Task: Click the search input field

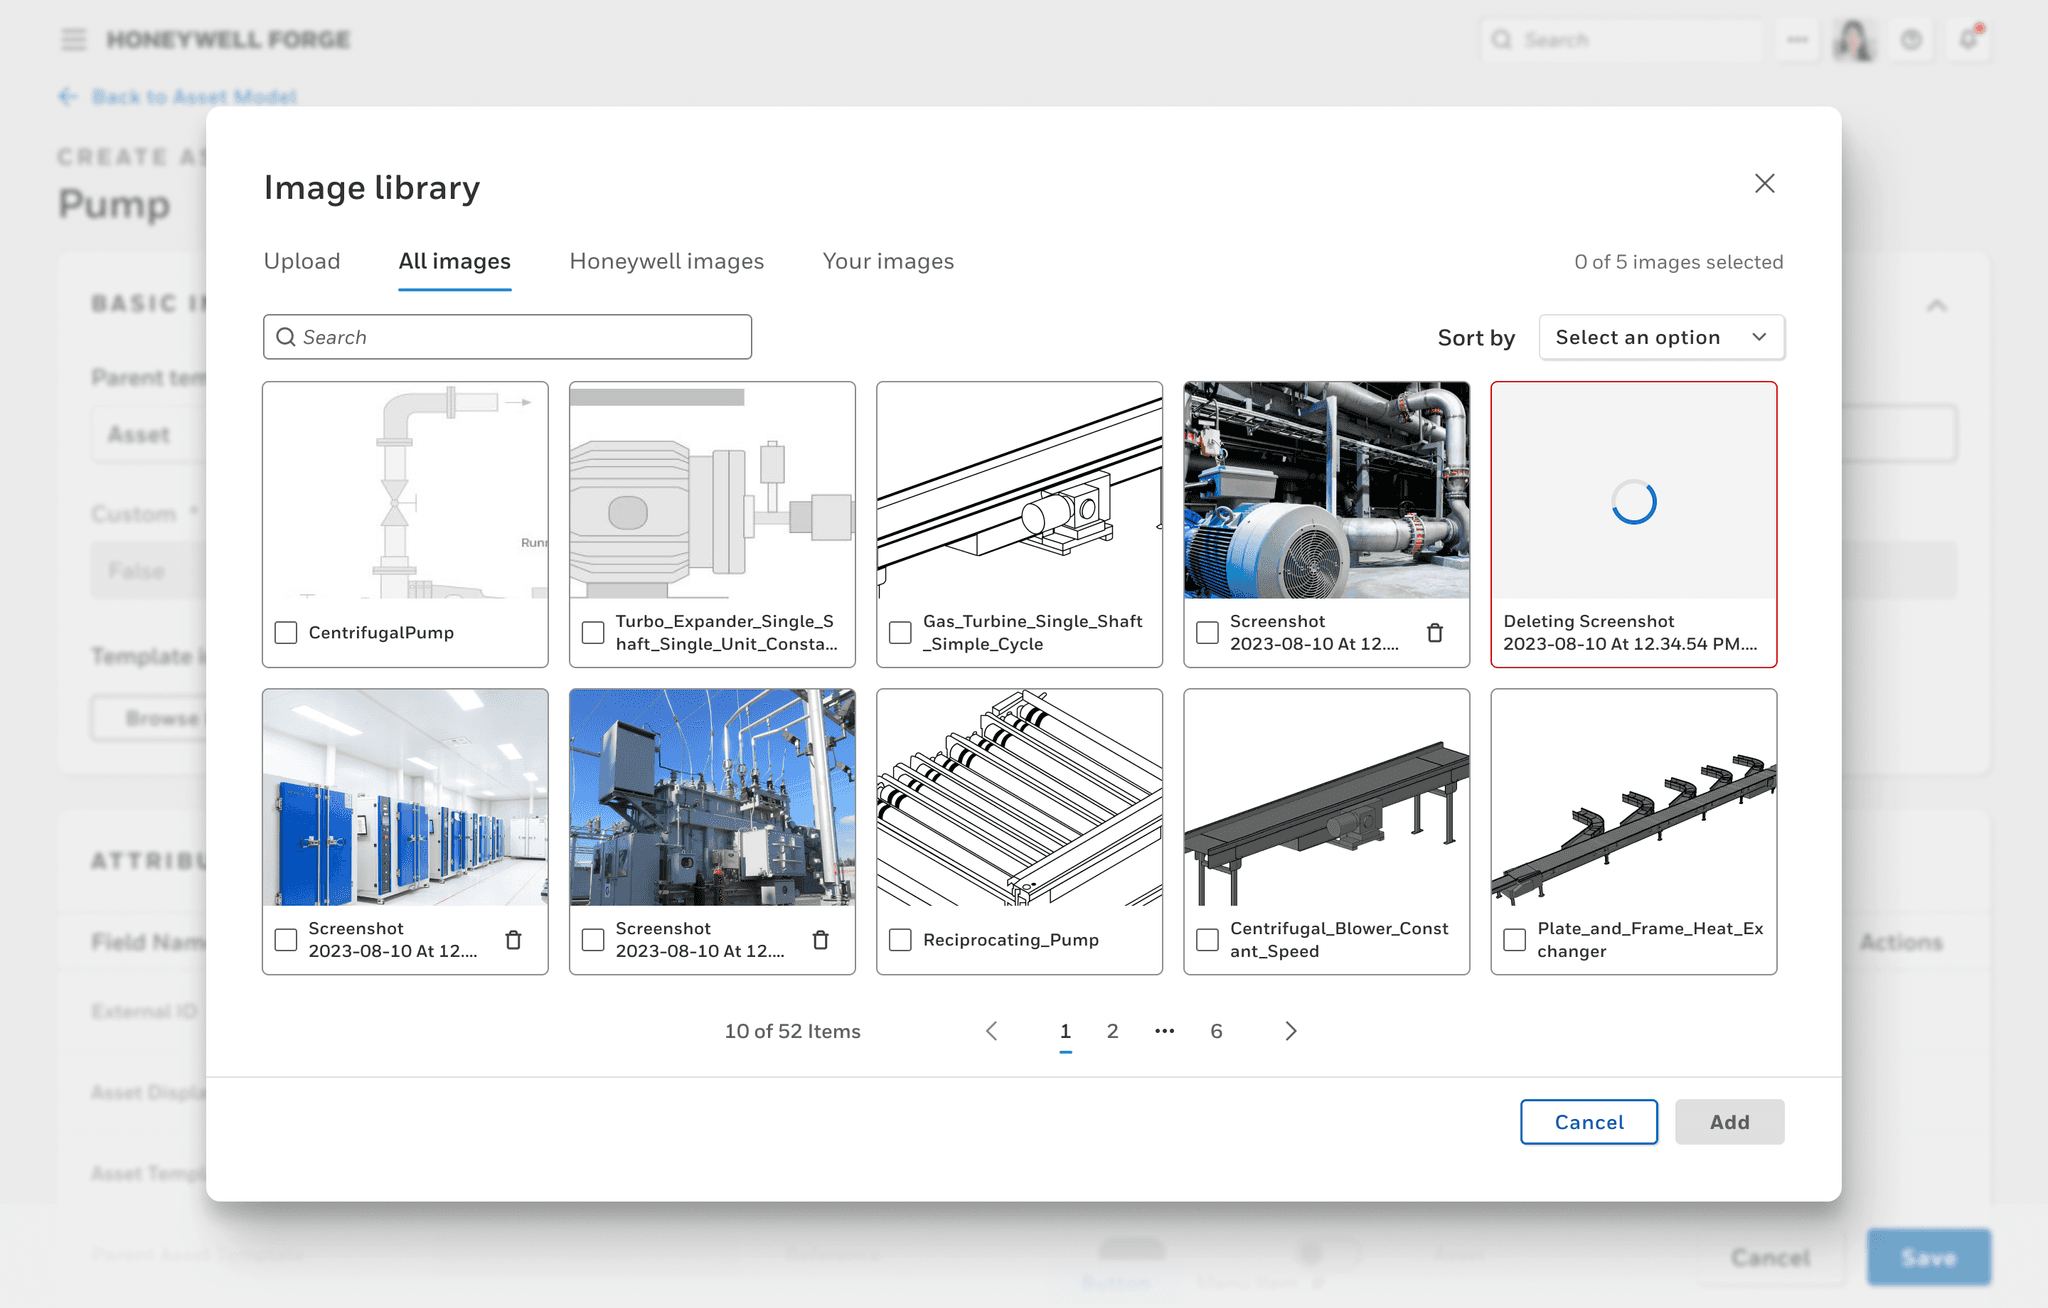Action: (x=506, y=336)
